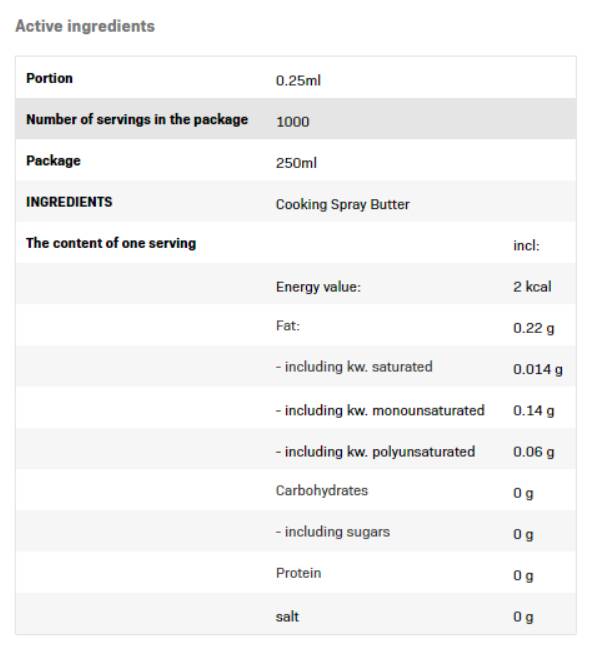Click the 250ml package value
The height and width of the screenshot is (651, 593).
pos(296,163)
